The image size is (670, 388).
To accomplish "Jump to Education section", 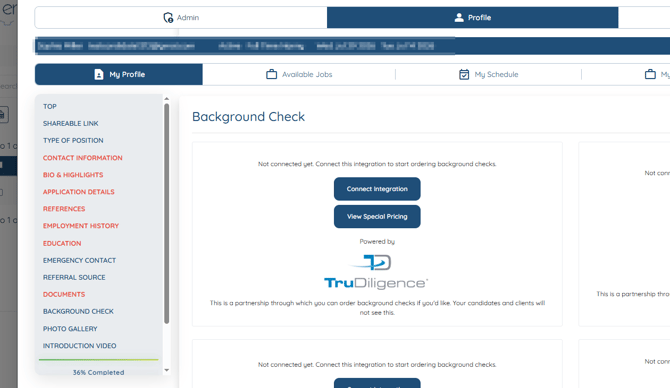I will pyautogui.click(x=62, y=243).
